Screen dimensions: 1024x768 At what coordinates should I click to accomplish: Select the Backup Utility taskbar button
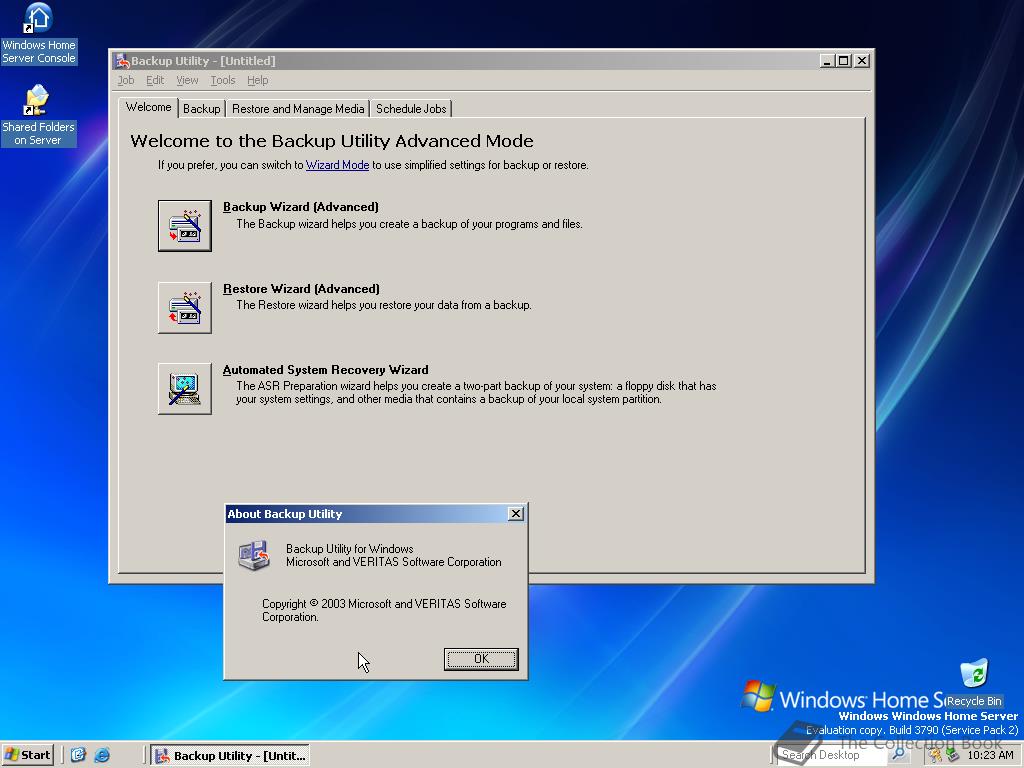(x=231, y=756)
